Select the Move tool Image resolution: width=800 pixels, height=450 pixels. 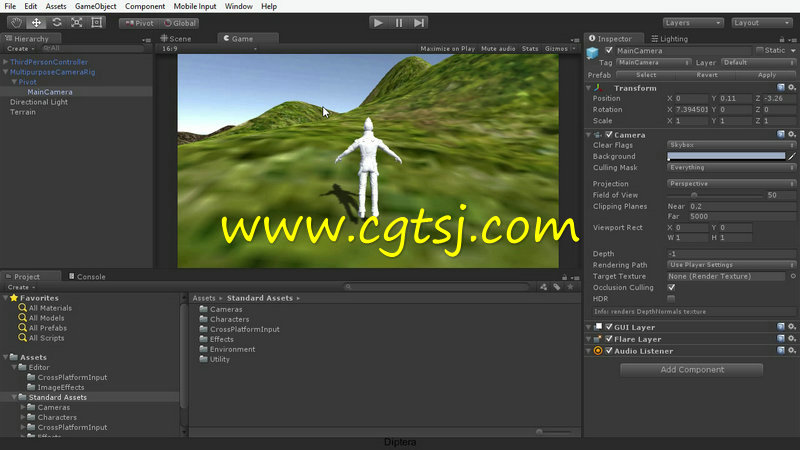(36, 22)
